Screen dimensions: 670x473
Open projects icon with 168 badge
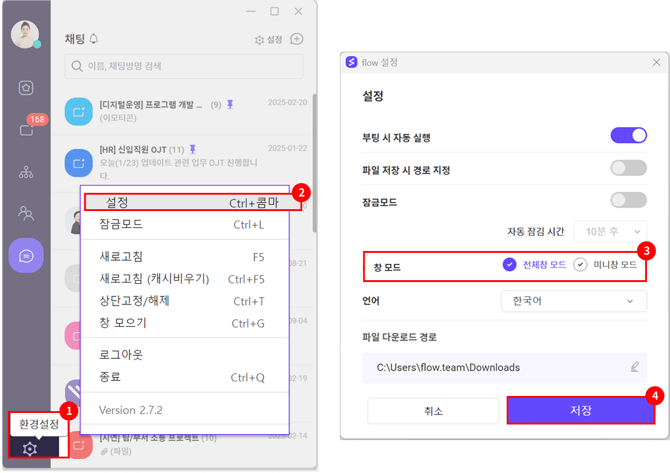click(26, 129)
